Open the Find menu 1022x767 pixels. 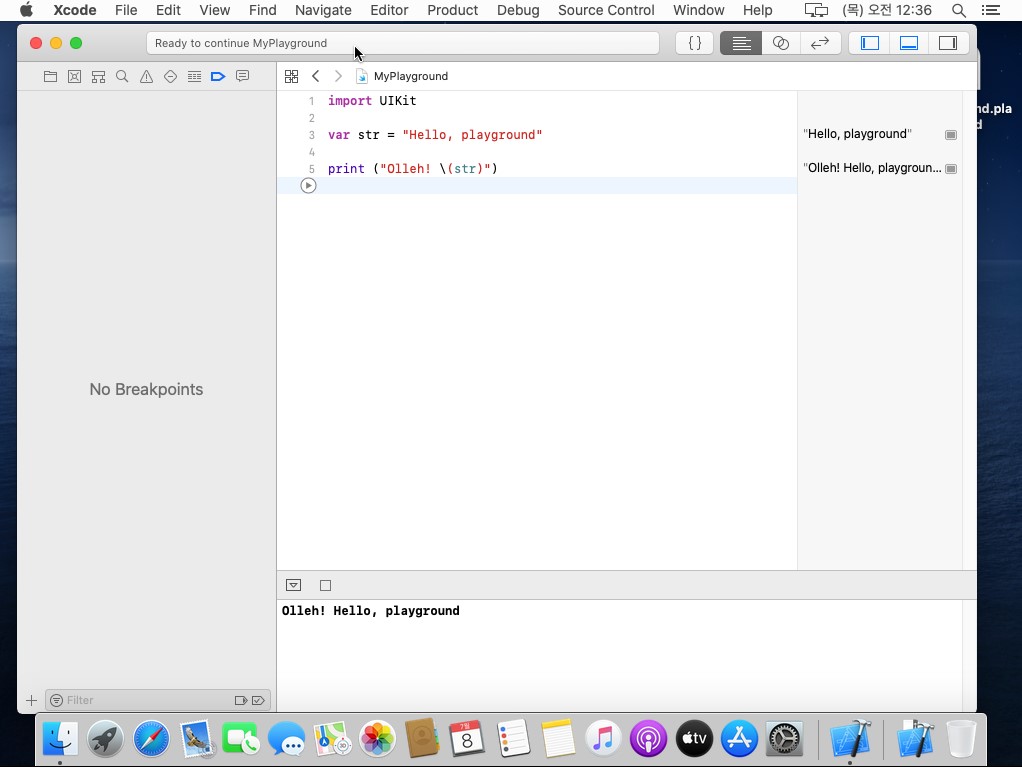click(x=263, y=10)
